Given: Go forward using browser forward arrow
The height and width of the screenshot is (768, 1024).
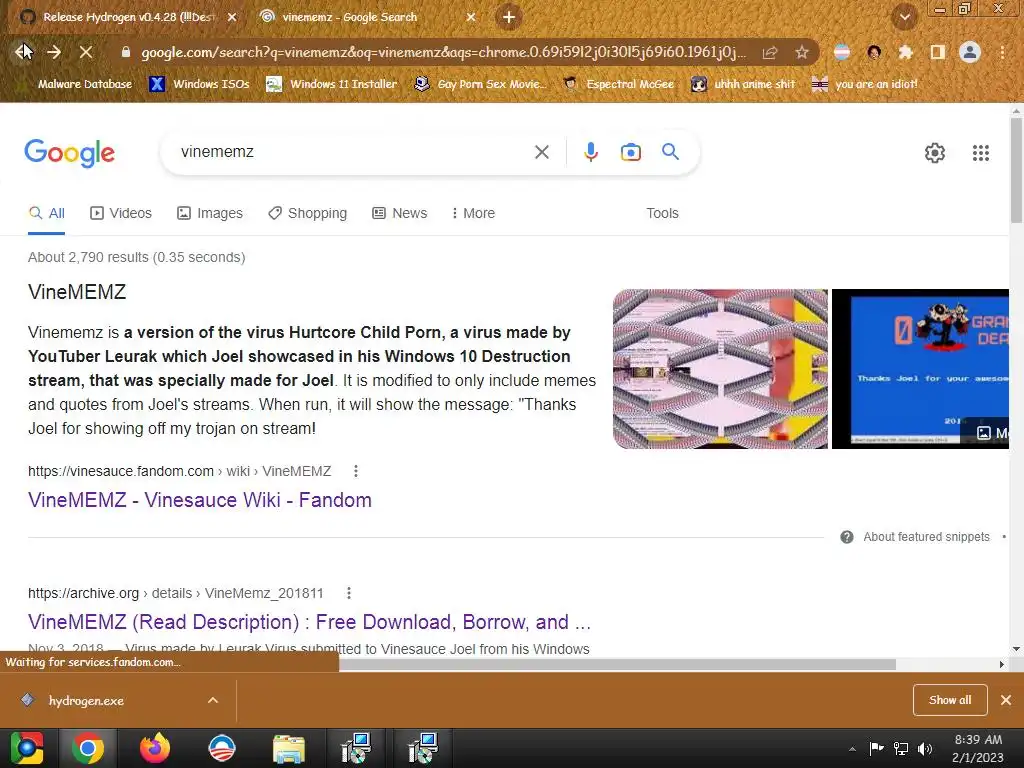Looking at the screenshot, I should coord(54,52).
